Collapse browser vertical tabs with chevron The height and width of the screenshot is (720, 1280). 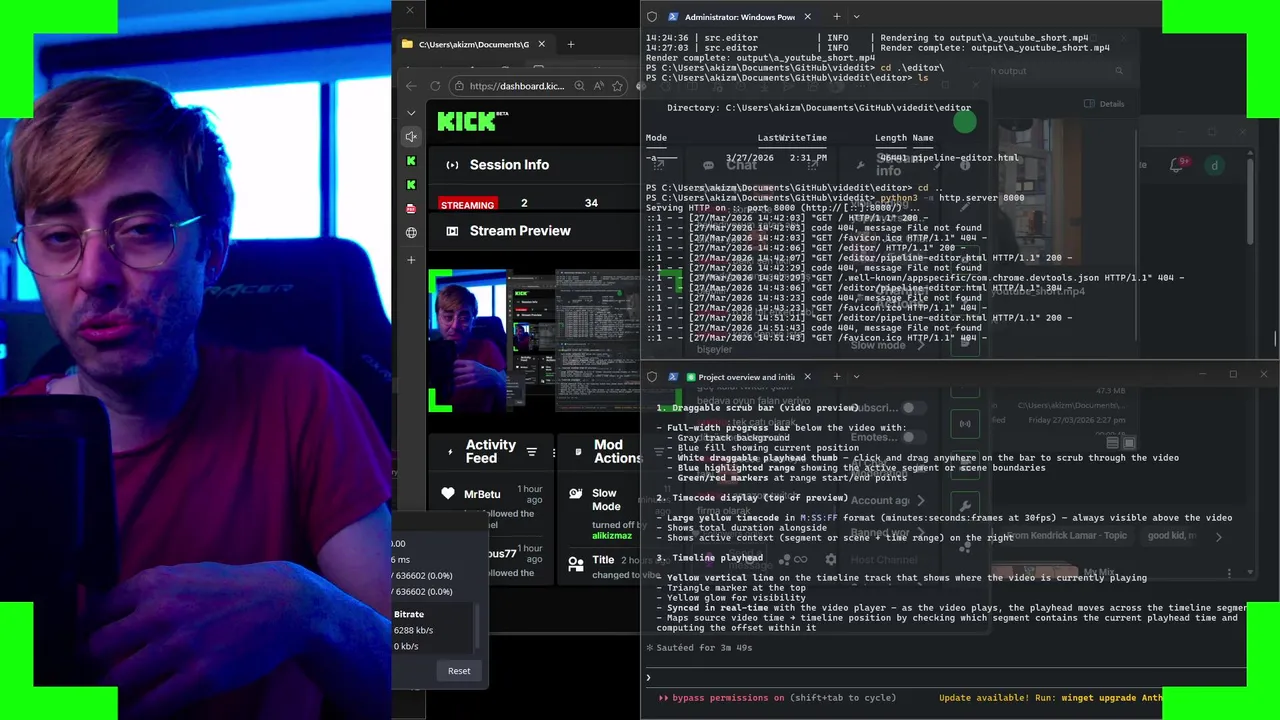(x=411, y=113)
